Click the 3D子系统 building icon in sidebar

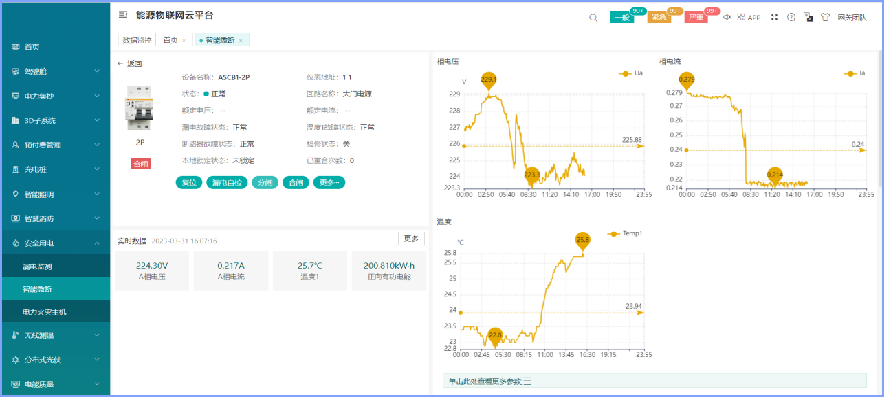(x=16, y=121)
